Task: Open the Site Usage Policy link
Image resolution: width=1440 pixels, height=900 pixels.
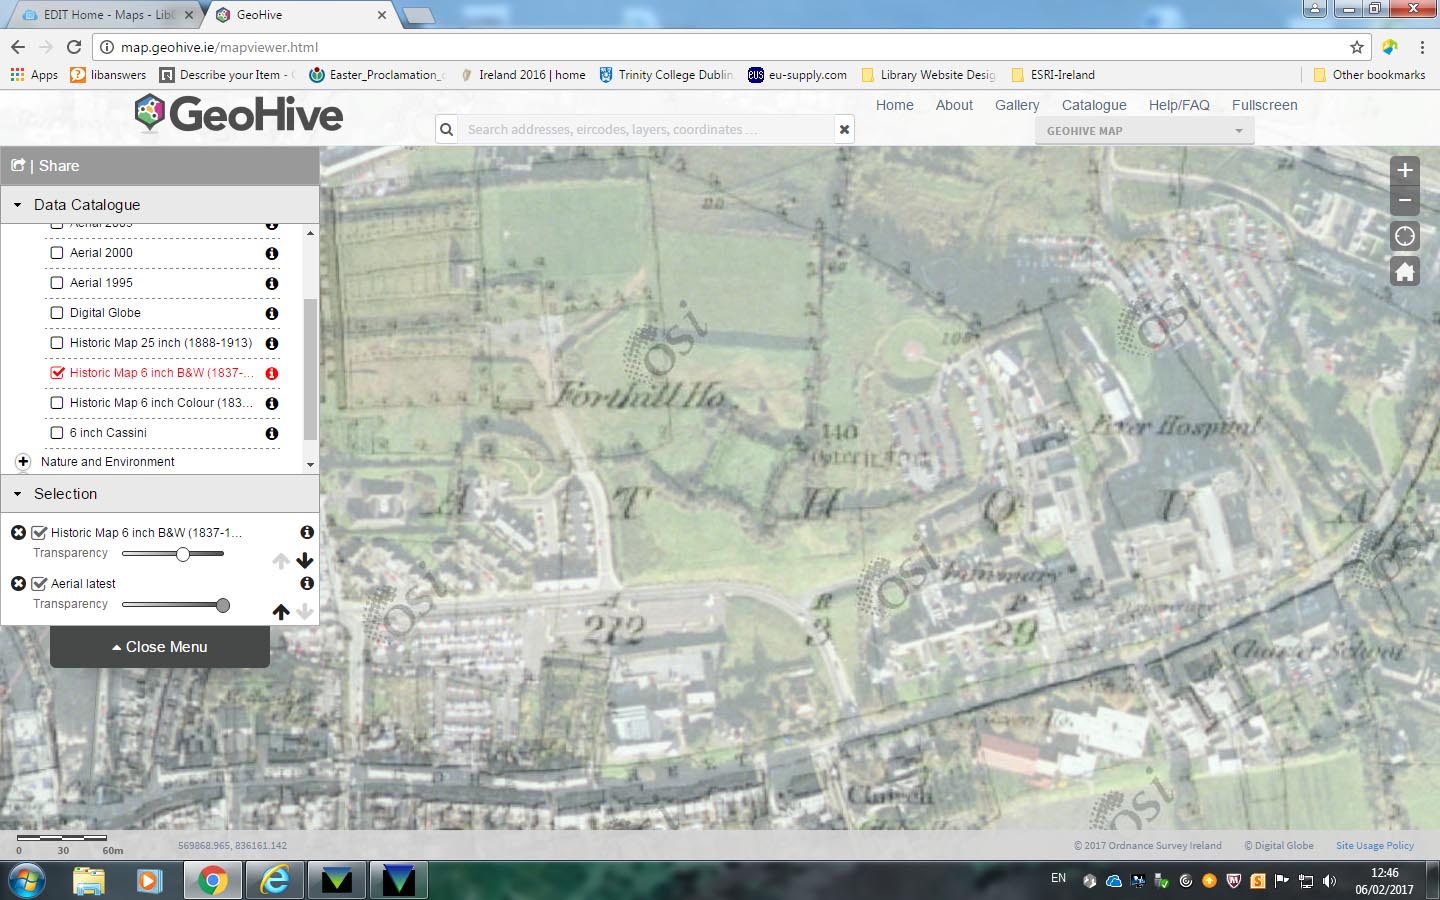Action: coord(1374,845)
